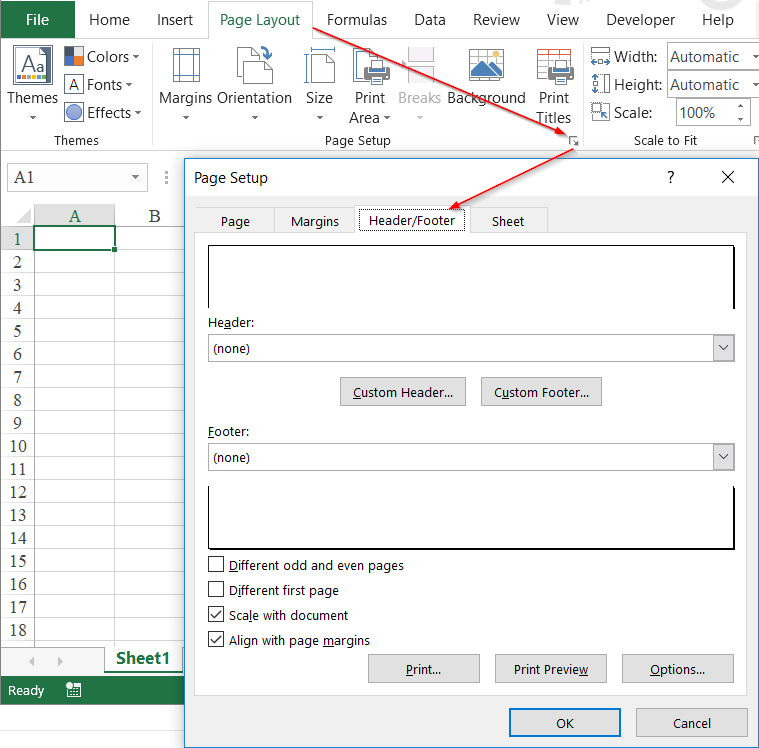Open the Margins icon in Page Setup

point(186,65)
